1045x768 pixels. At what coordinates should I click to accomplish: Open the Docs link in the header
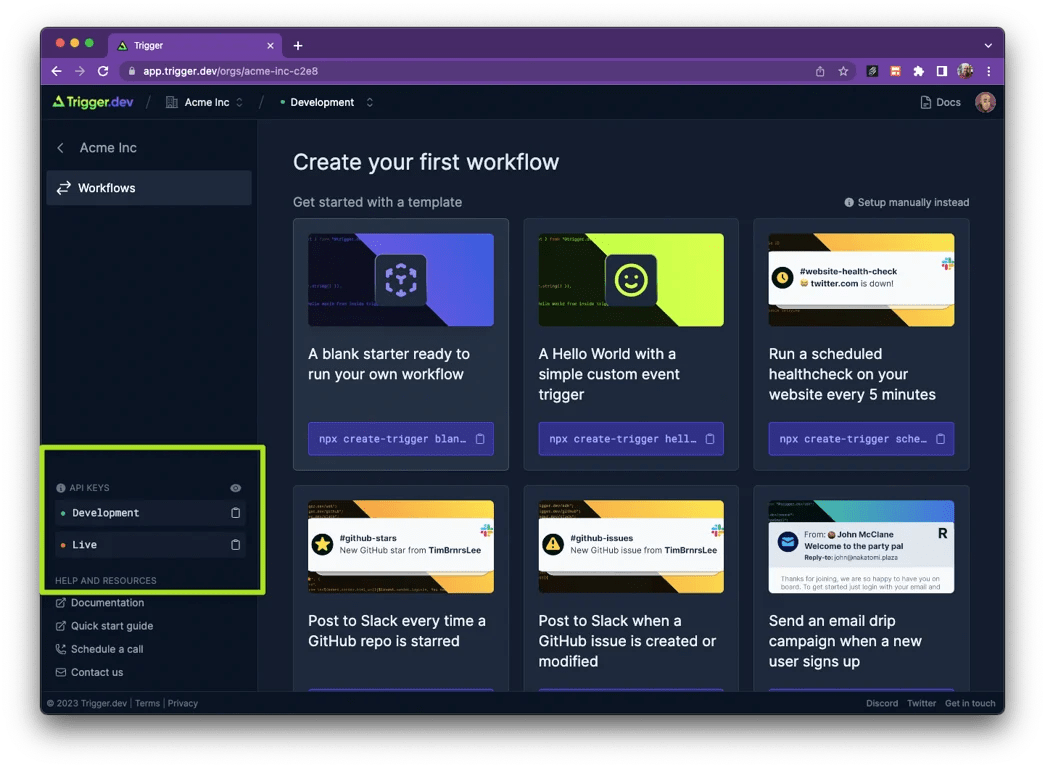pyautogui.click(x=940, y=102)
